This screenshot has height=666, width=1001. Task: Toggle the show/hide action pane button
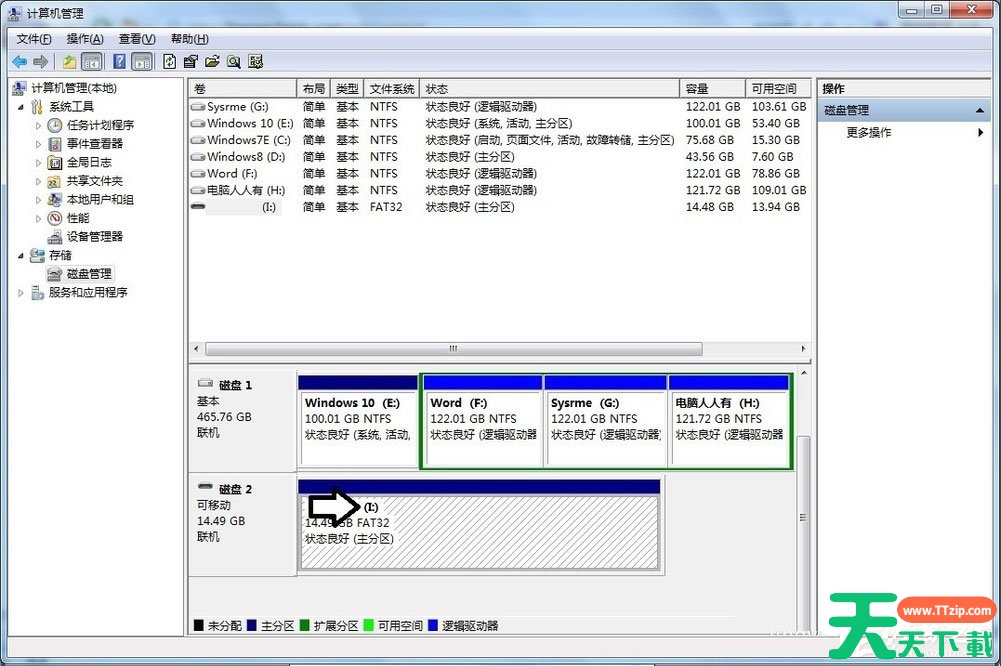[x=142, y=62]
